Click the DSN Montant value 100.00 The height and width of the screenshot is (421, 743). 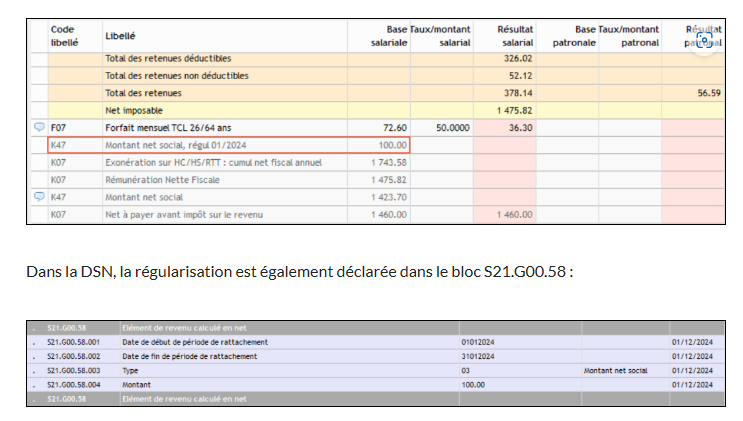click(x=473, y=384)
